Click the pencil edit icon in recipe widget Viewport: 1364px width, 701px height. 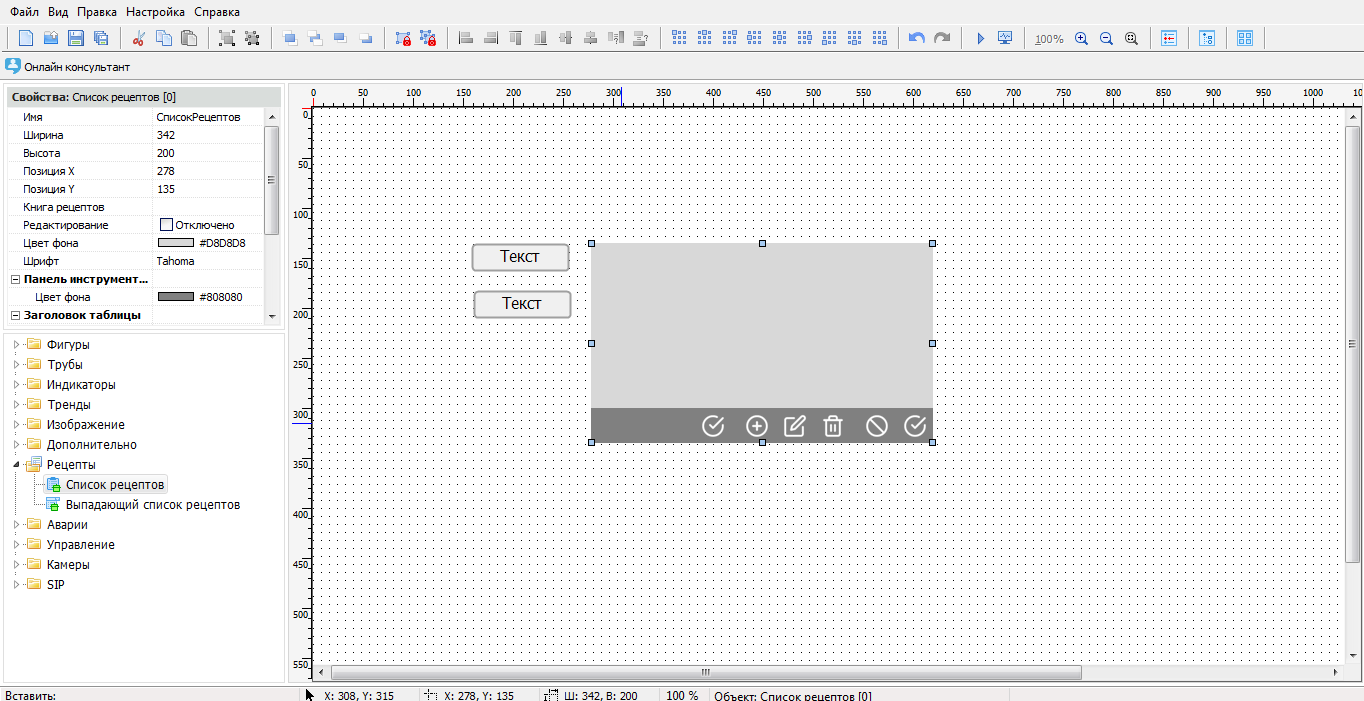[794, 427]
